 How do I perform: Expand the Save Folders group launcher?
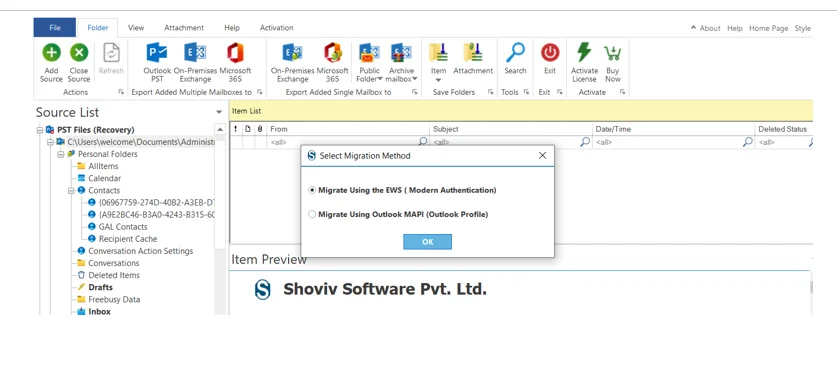point(491,92)
